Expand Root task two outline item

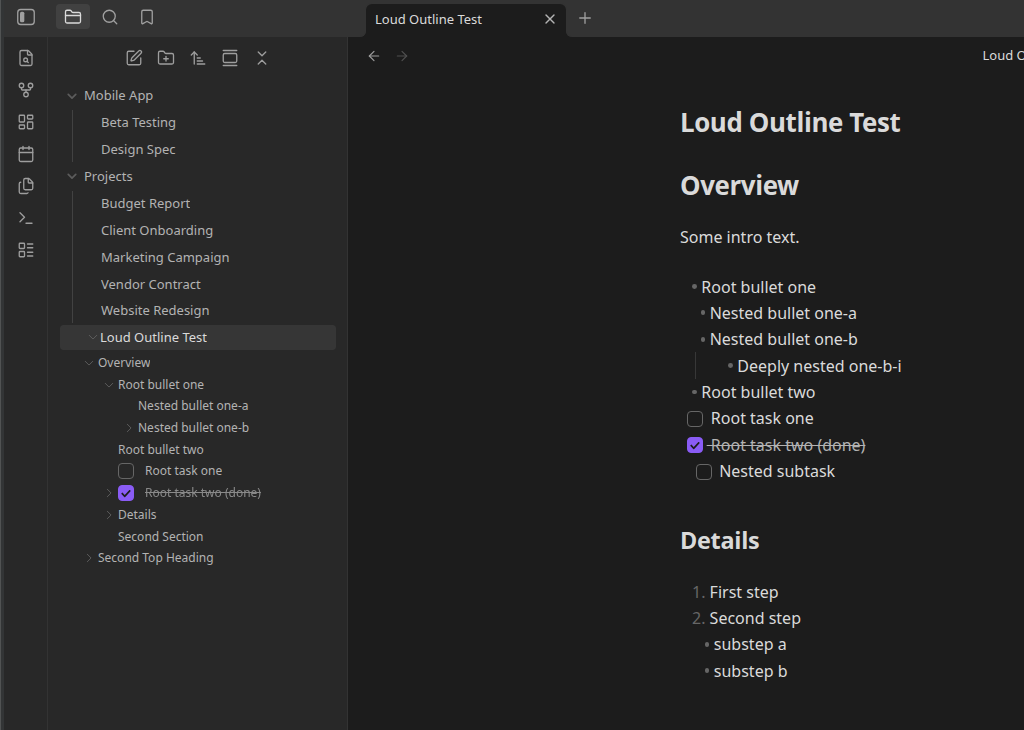(x=108, y=493)
